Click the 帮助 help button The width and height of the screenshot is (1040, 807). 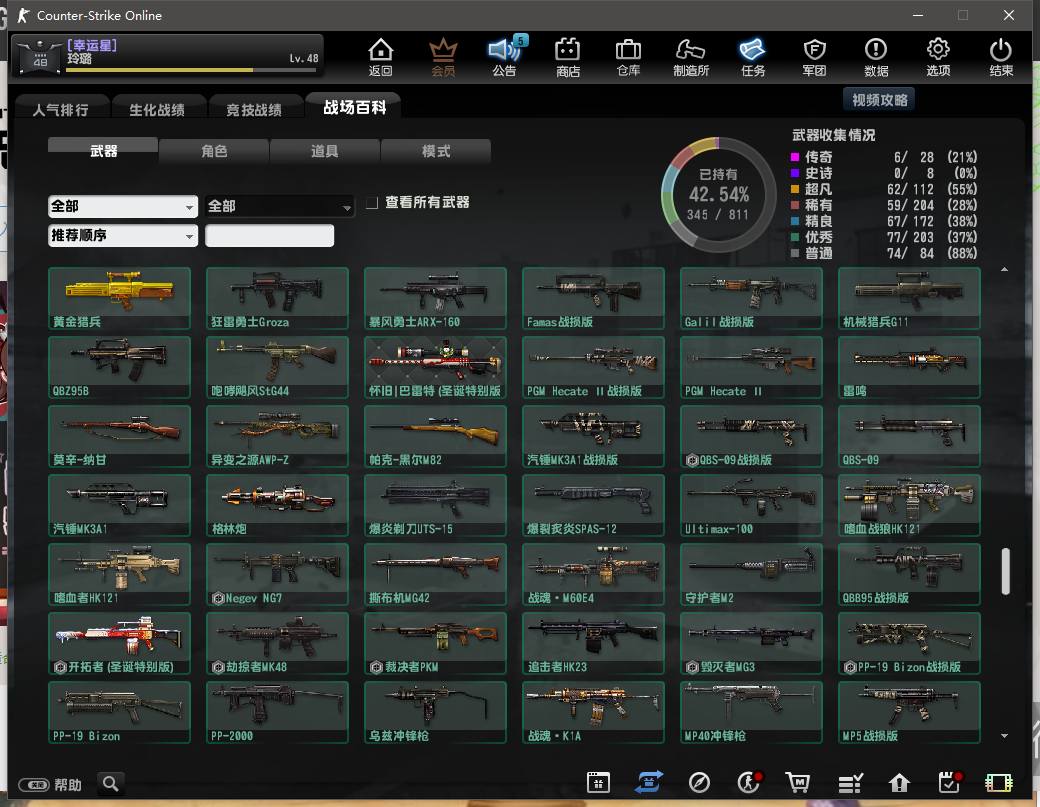(x=50, y=785)
